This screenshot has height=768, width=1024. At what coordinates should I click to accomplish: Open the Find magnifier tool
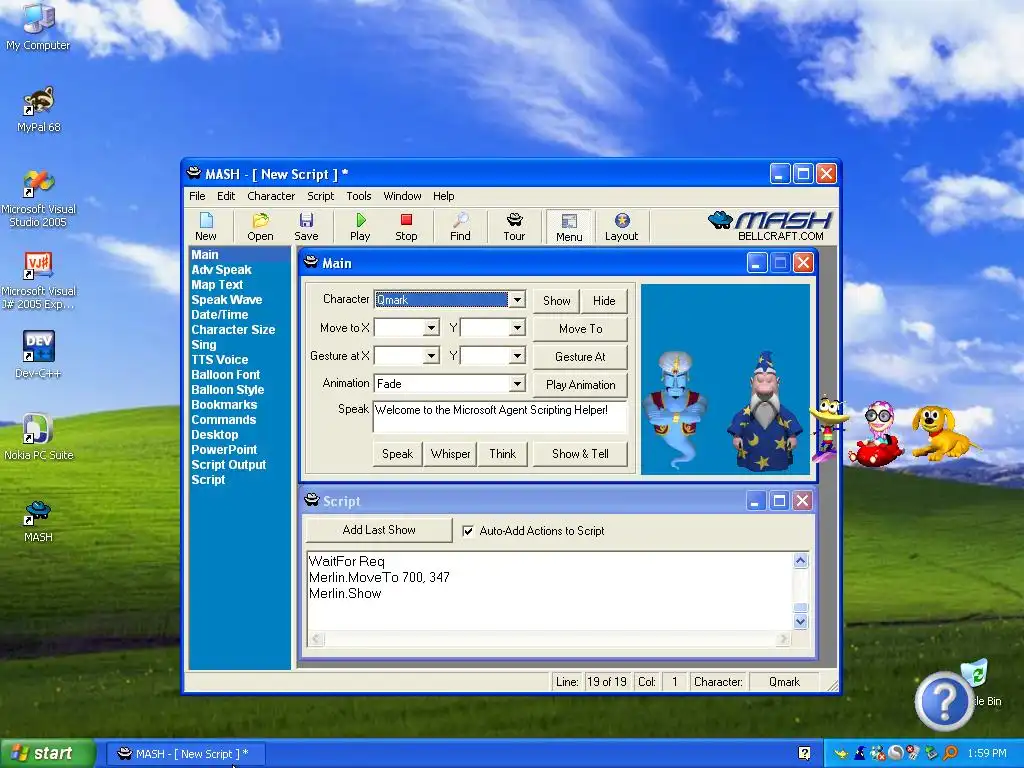click(x=460, y=227)
